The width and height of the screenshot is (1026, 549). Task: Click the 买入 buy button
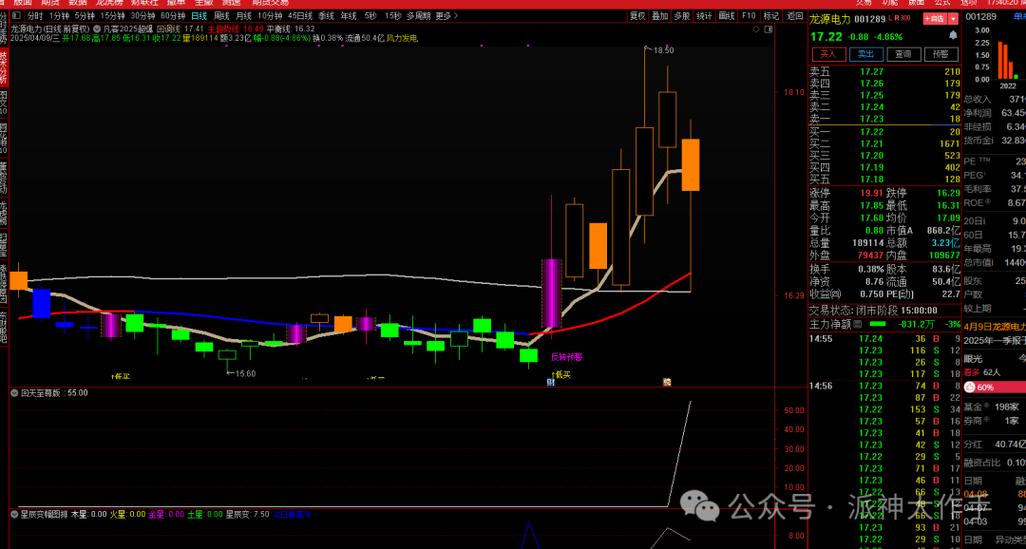pyautogui.click(x=828, y=54)
